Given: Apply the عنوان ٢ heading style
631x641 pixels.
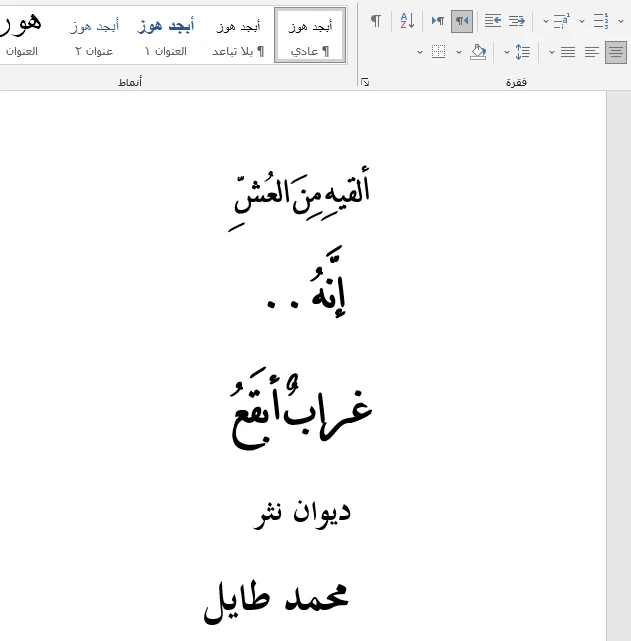Looking at the screenshot, I should click(x=94, y=36).
